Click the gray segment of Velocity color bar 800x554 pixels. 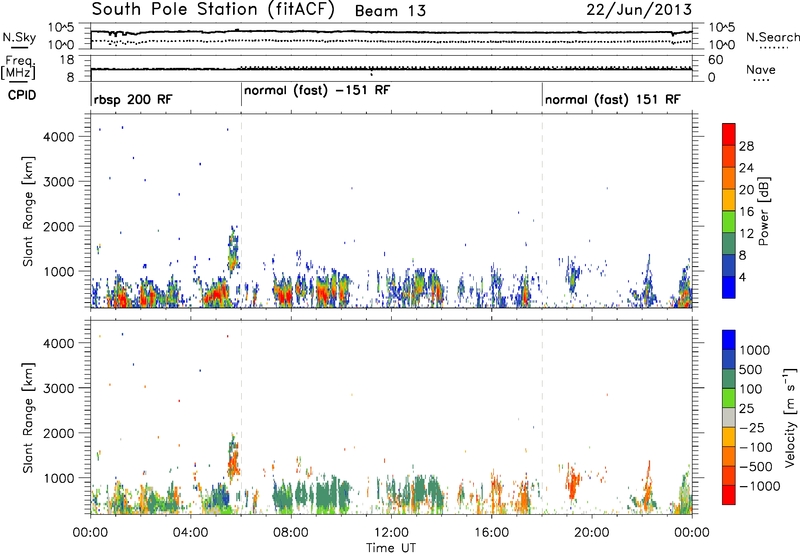[x=729, y=418]
